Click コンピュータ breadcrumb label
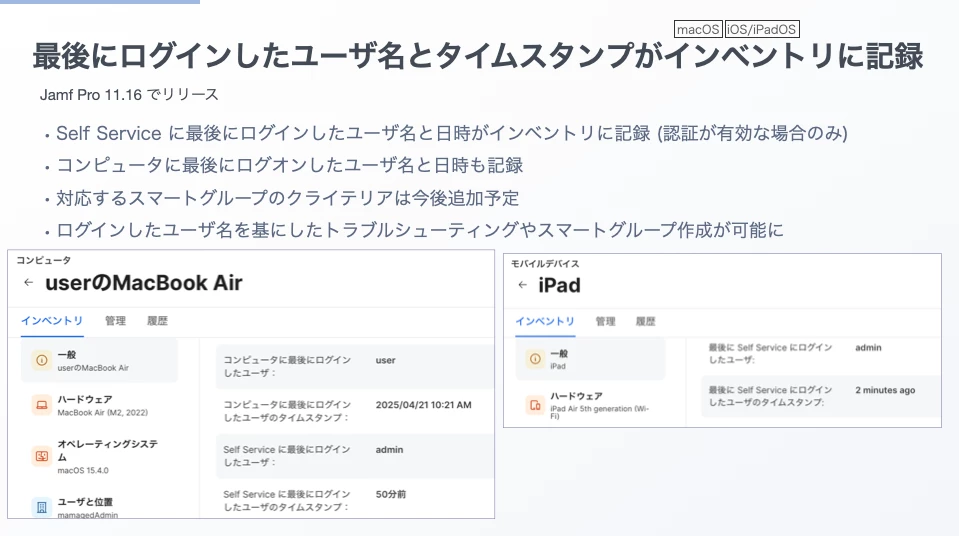 tap(43, 260)
